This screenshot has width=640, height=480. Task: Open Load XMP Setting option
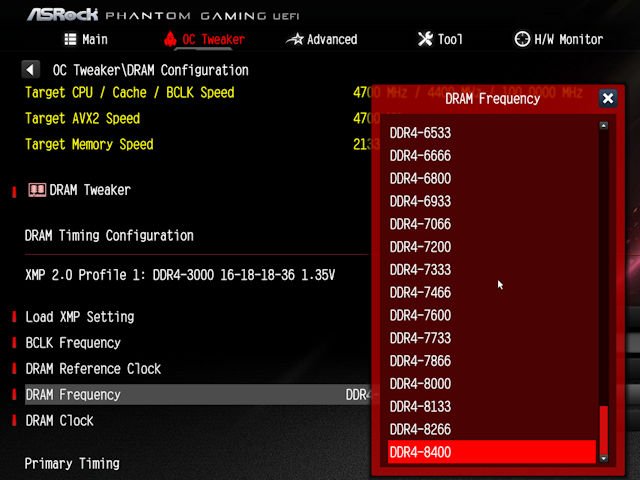click(x=80, y=317)
